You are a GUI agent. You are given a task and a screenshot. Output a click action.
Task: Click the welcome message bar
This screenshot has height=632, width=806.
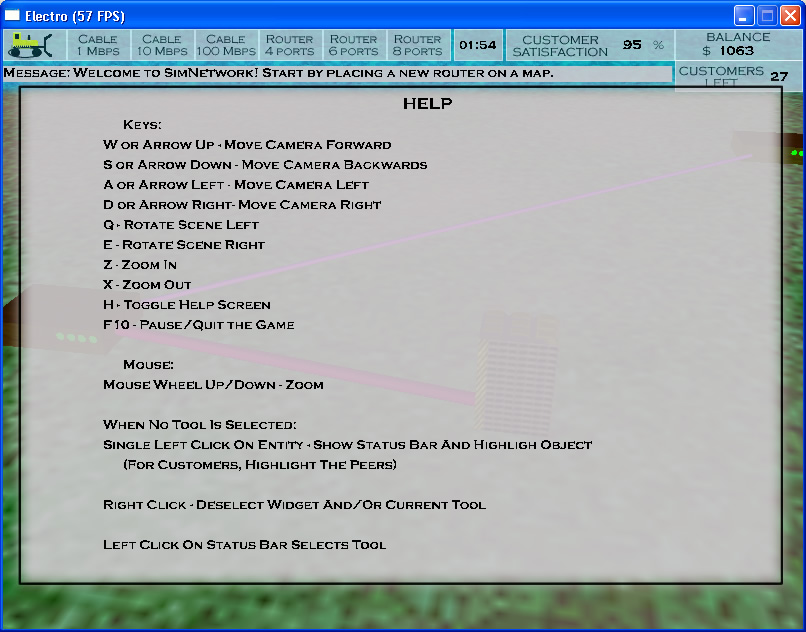(x=337, y=74)
